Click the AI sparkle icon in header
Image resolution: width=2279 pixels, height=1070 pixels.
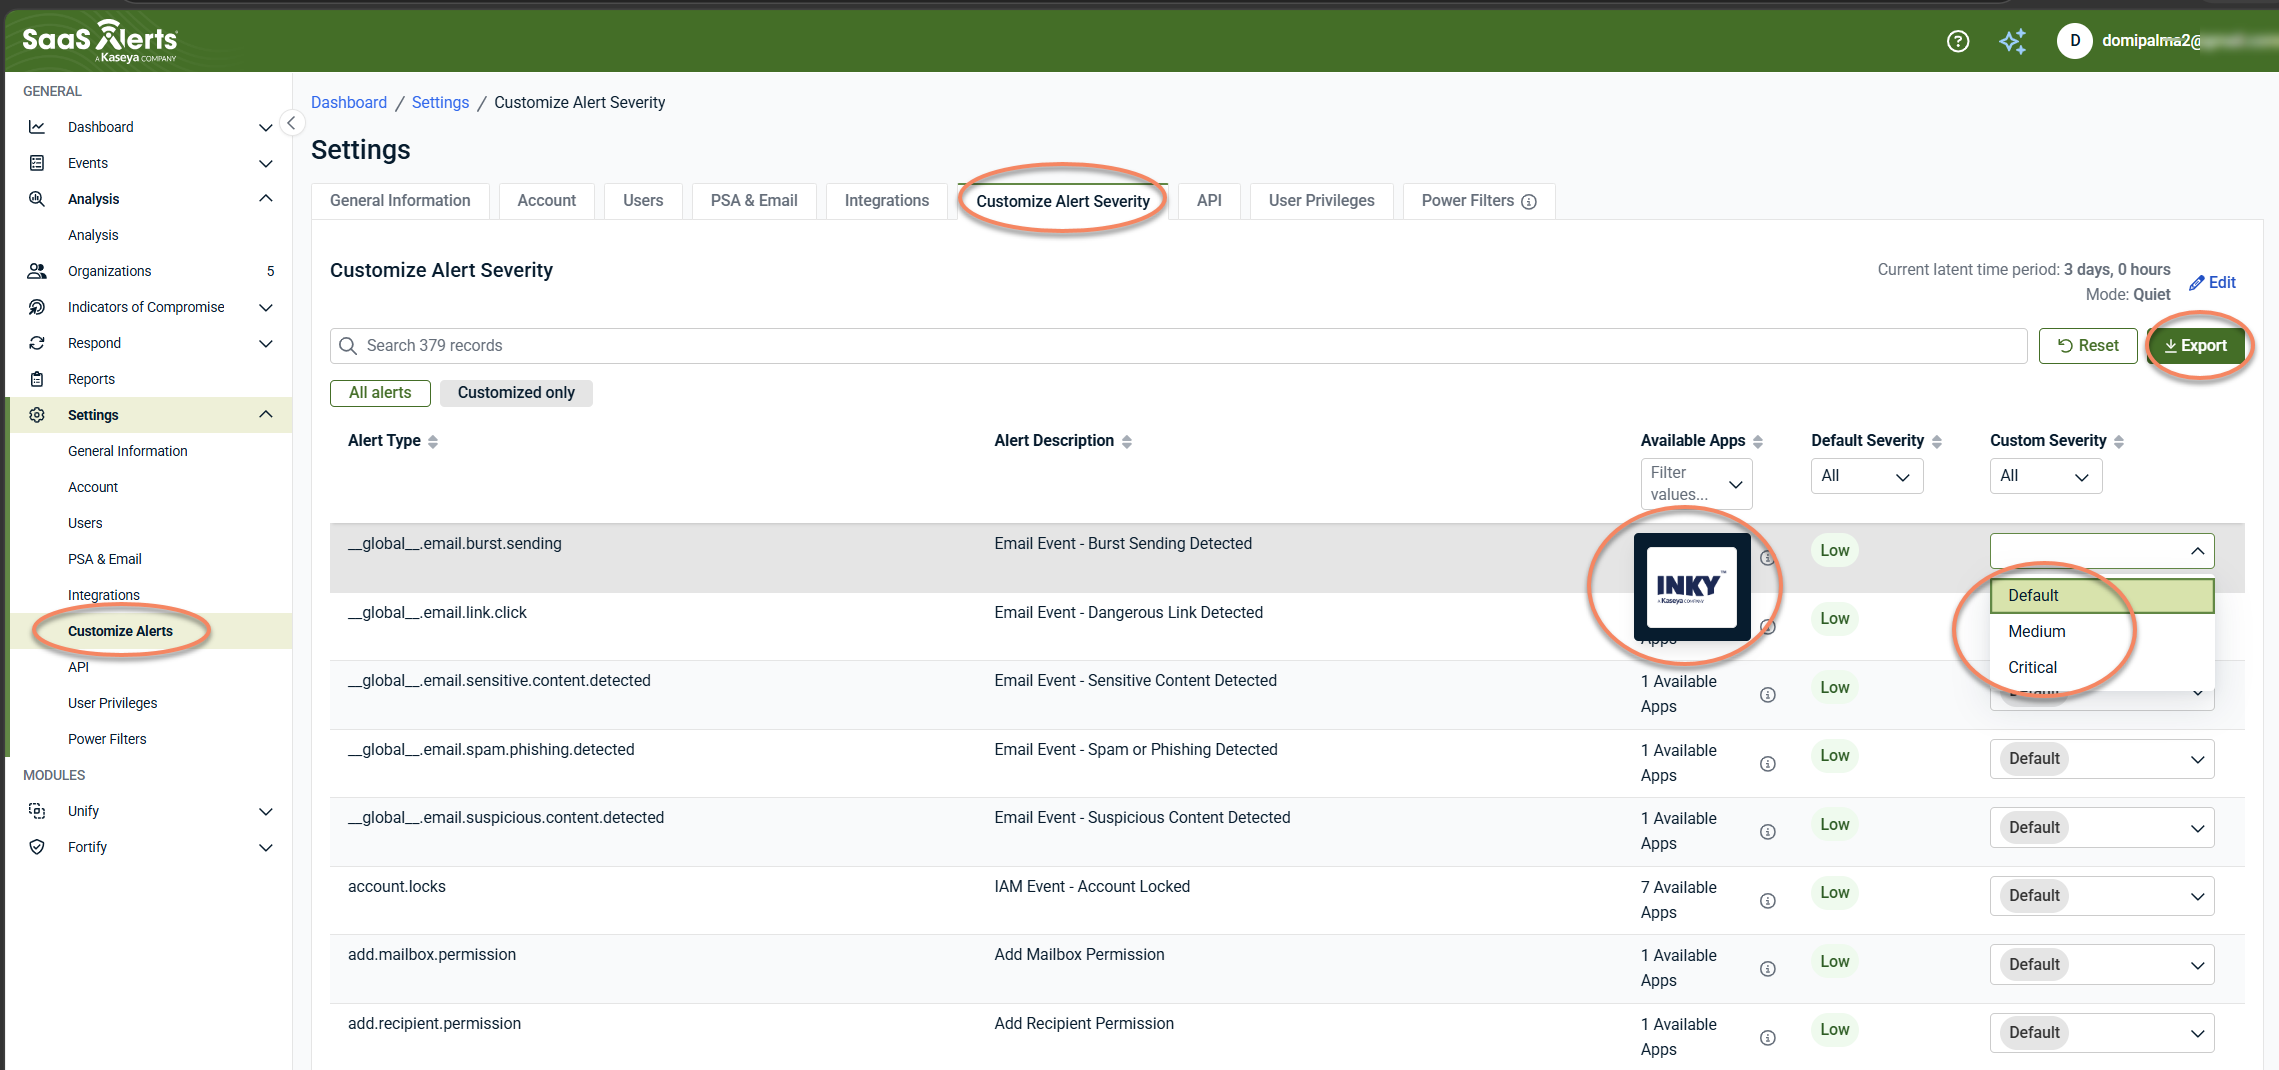(x=2013, y=41)
